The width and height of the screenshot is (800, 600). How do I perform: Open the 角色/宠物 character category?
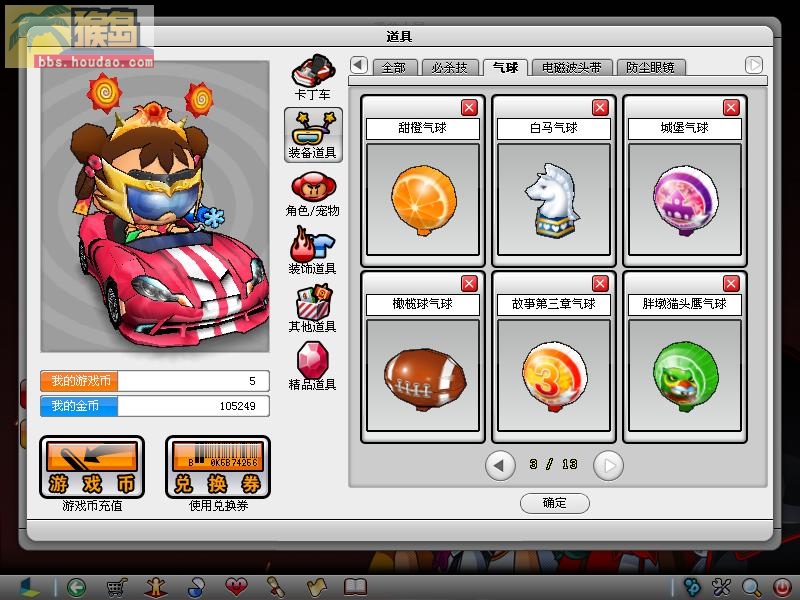click(x=313, y=194)
